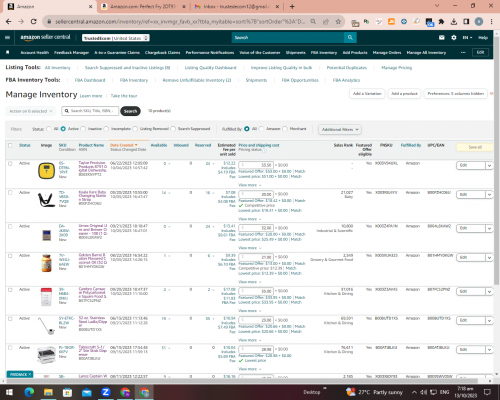This screenshot has width=500, height=400.
Task: Open Chargeback Claims in the nav bar
Action: (162, 52)
